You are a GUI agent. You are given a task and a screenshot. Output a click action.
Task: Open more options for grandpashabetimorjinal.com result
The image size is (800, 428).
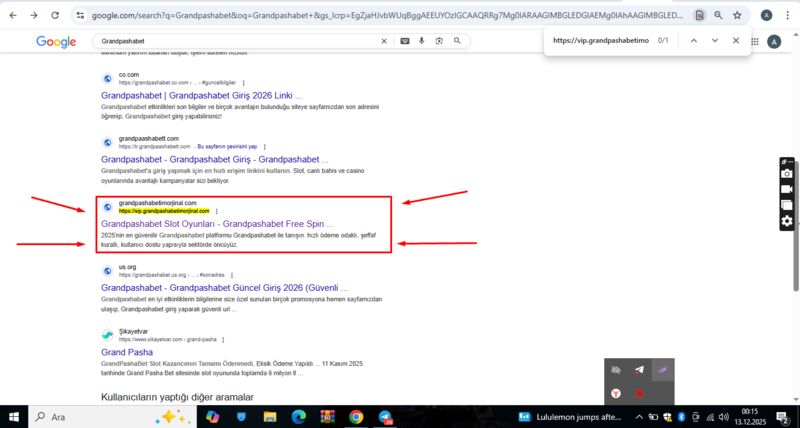pyautogui.click(x=216, y=211)
